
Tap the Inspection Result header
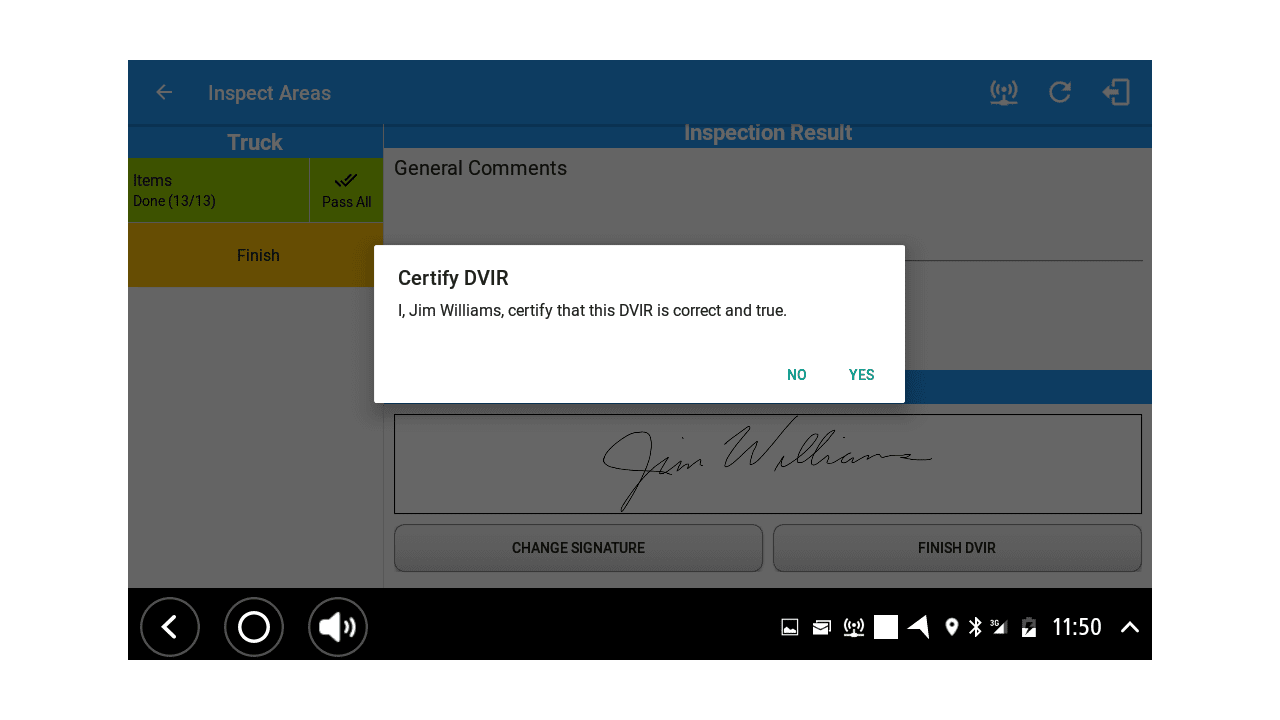coord(768,134)
